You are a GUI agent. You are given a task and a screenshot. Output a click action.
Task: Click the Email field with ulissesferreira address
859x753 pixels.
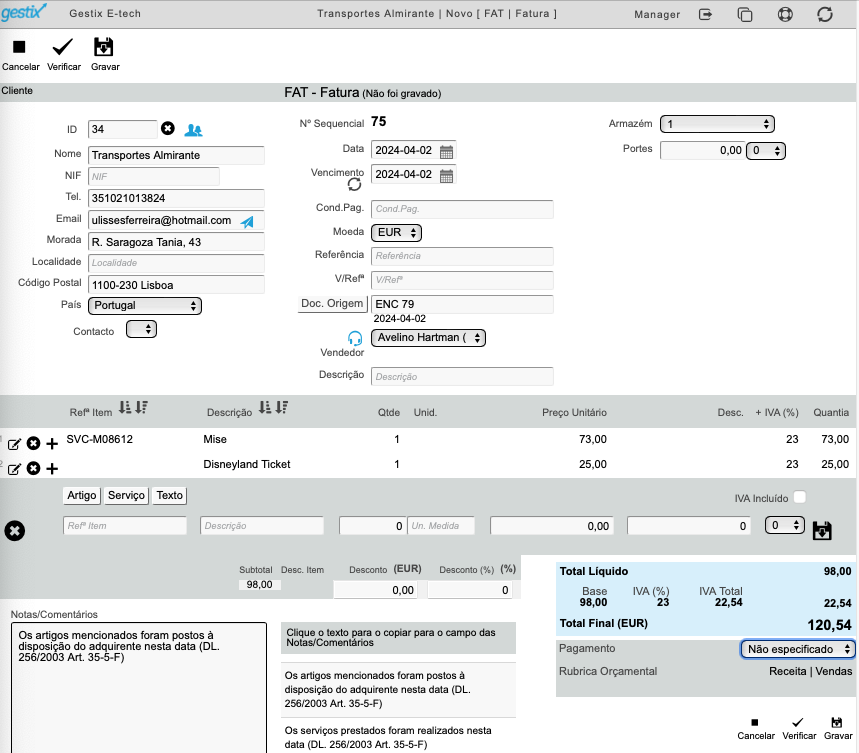coord(176,221)
